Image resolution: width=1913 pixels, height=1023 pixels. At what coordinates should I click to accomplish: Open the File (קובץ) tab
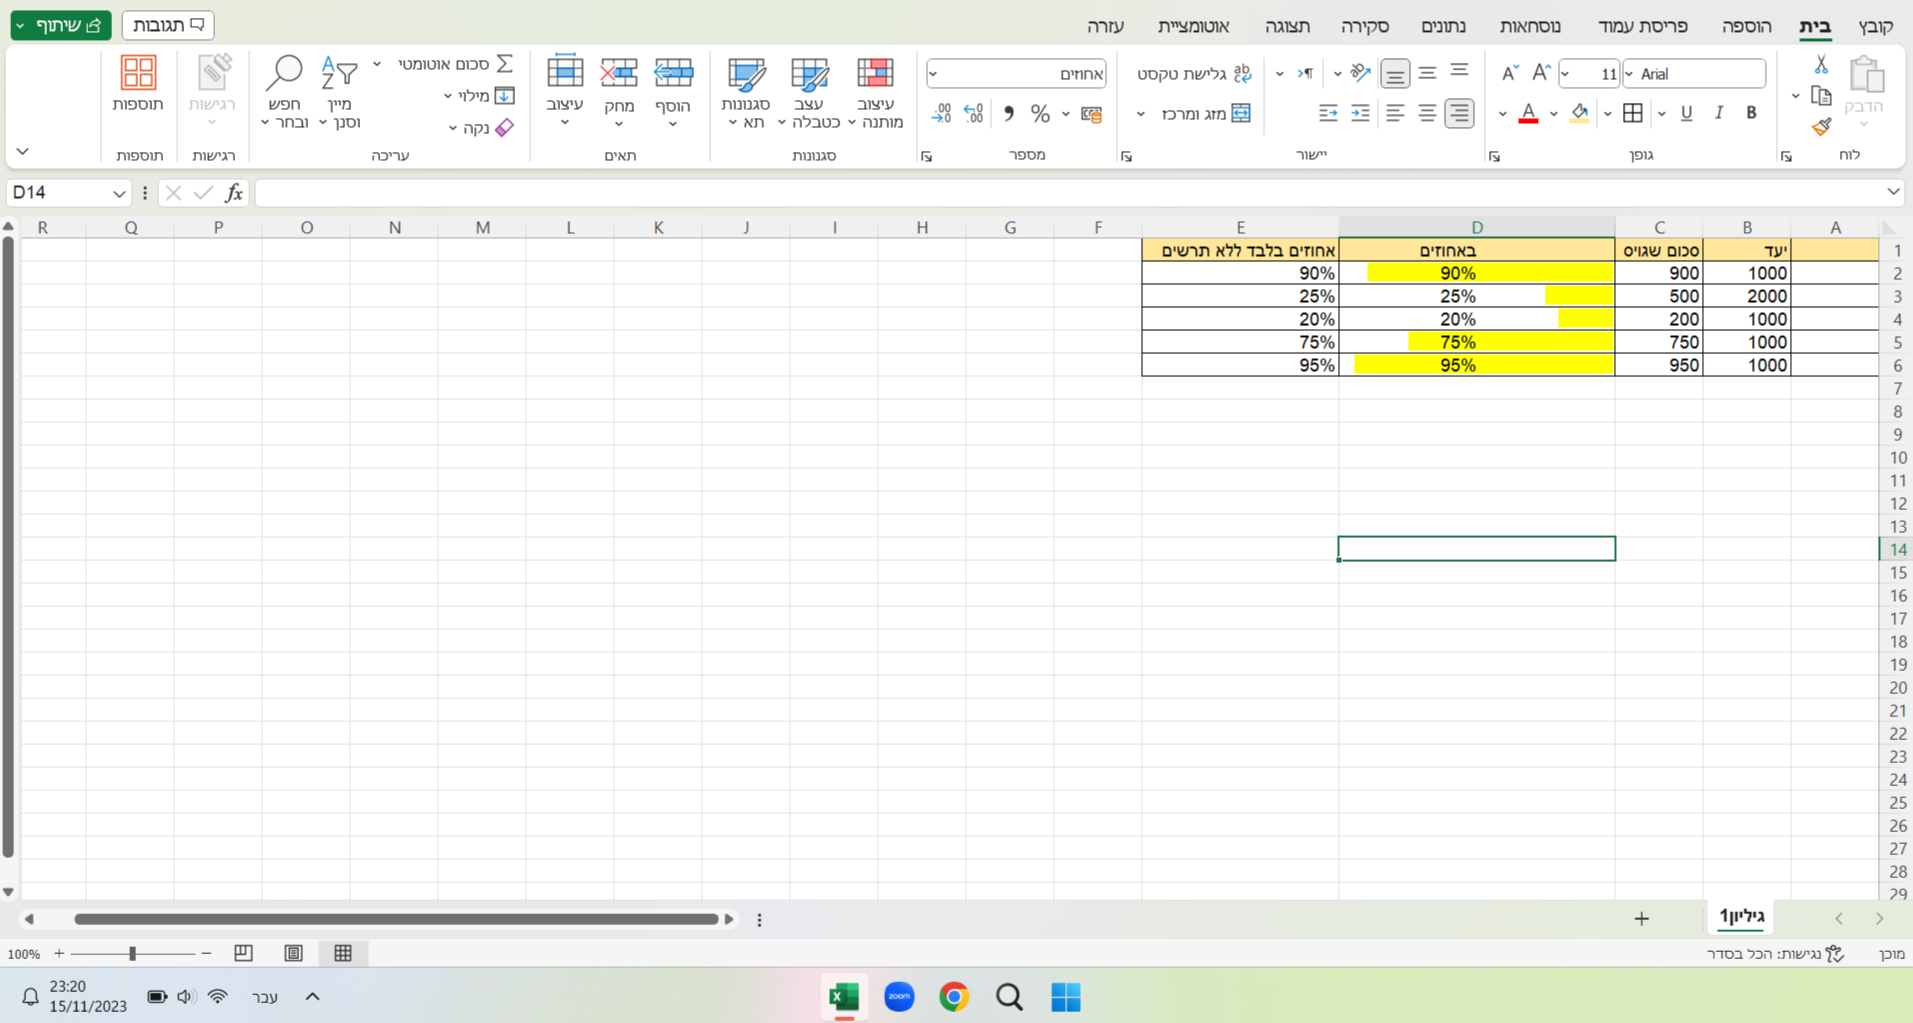1876,26
